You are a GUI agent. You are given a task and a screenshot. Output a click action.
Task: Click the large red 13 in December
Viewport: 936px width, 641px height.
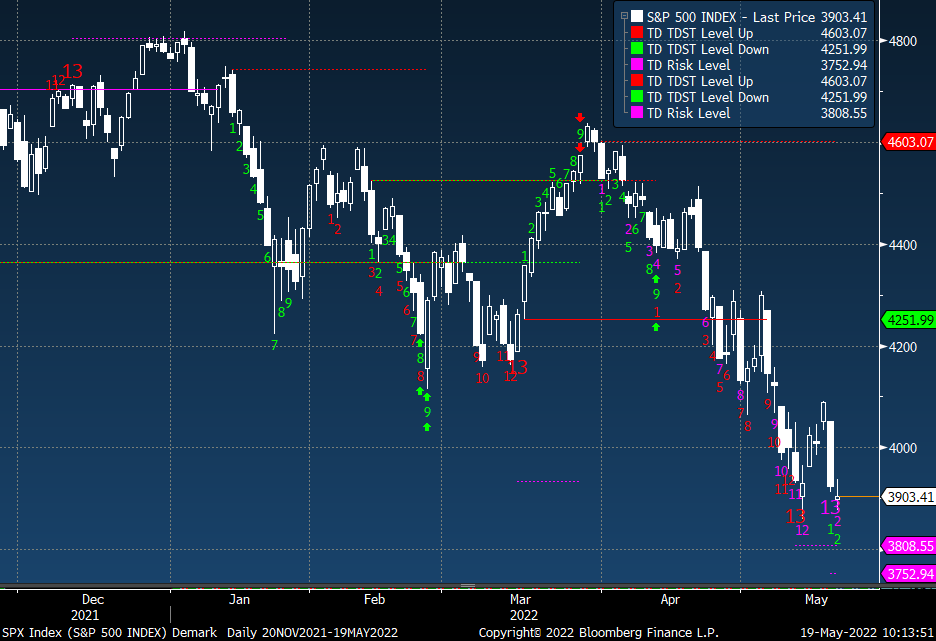point(73,71)
